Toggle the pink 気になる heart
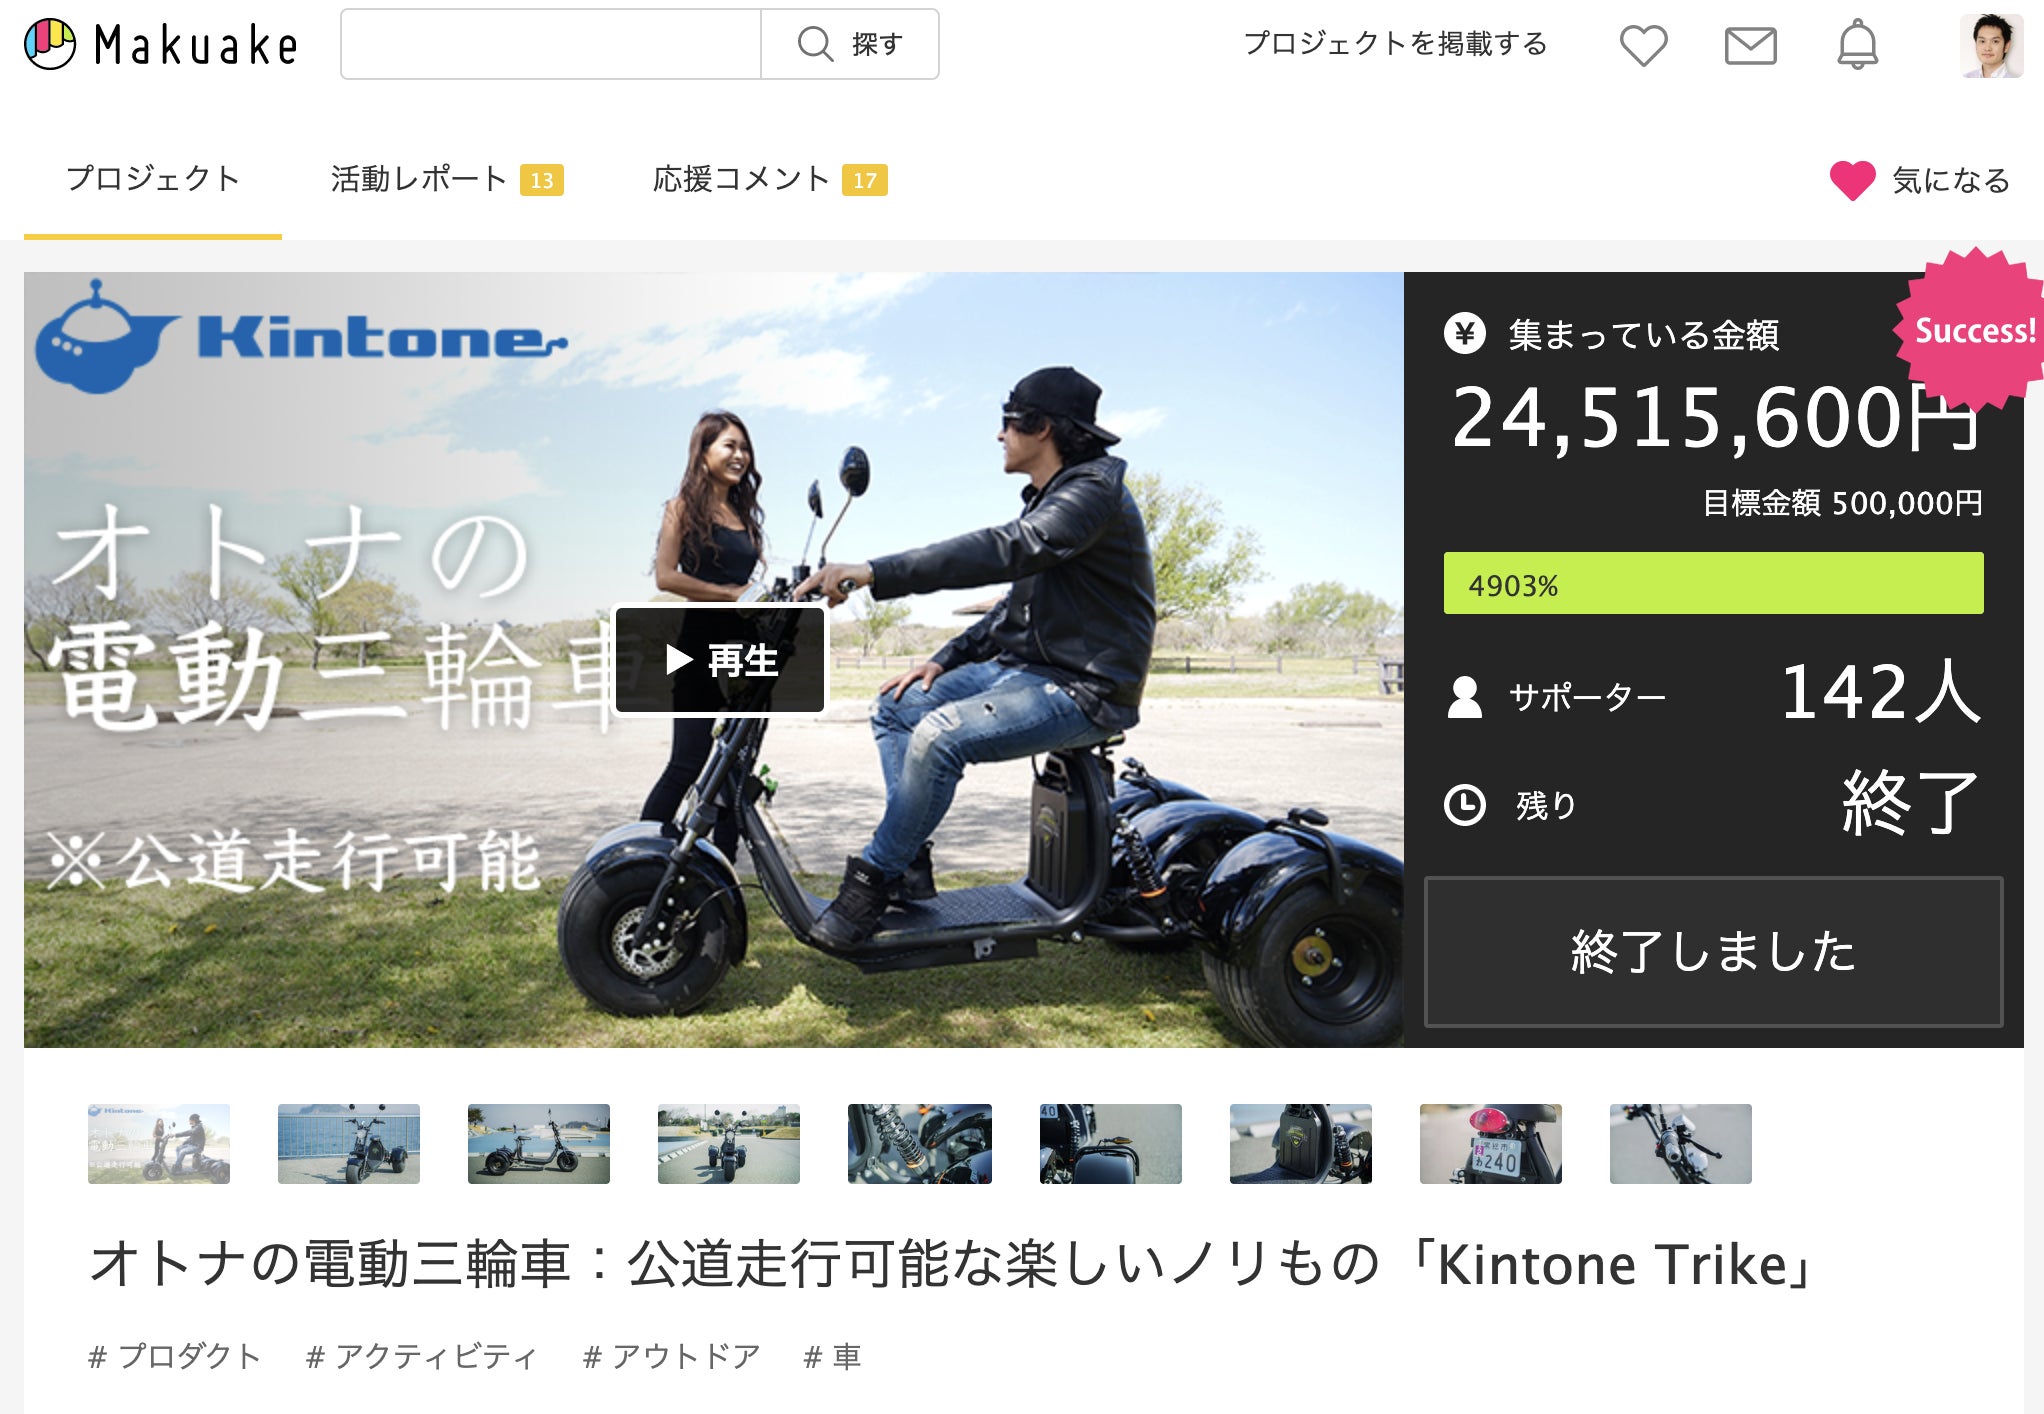 (x=1852, y=181)
